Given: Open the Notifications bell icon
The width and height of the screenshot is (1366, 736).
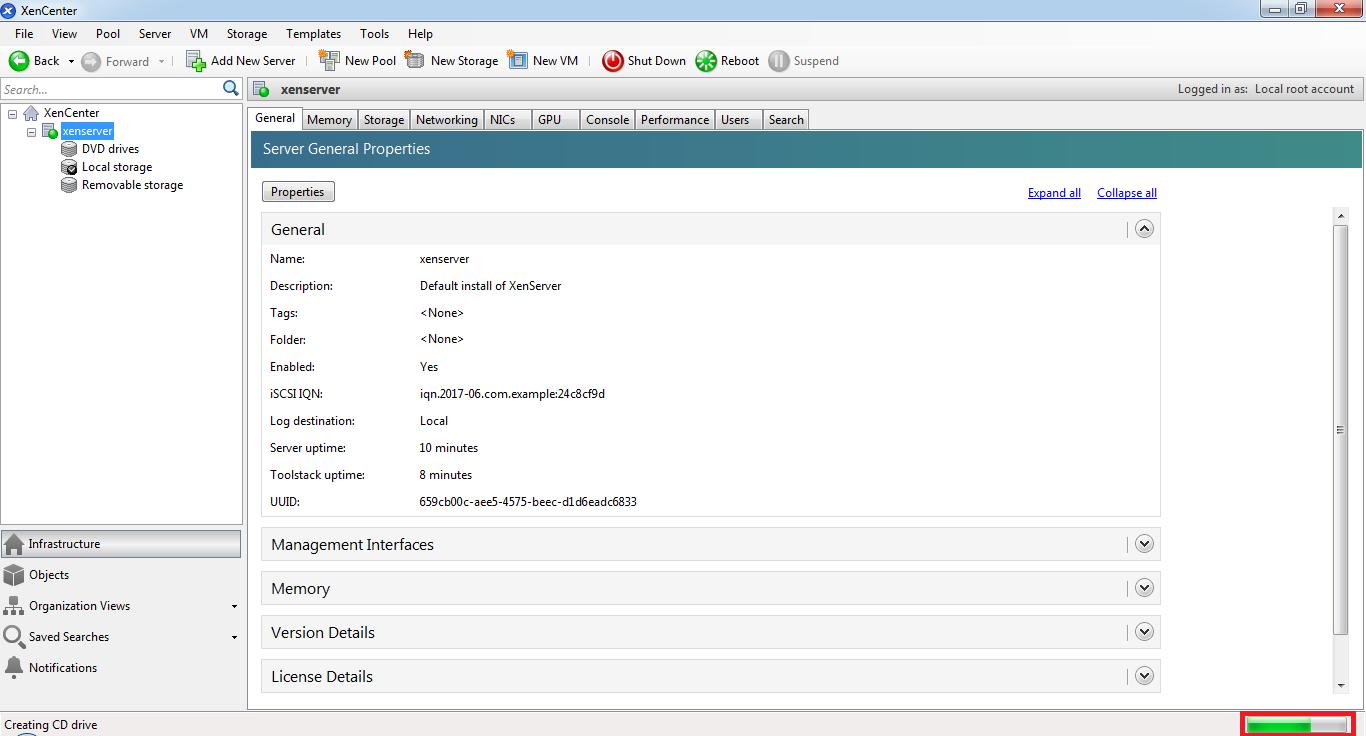Looking at the screenshot, I should [x=14, y=667].
